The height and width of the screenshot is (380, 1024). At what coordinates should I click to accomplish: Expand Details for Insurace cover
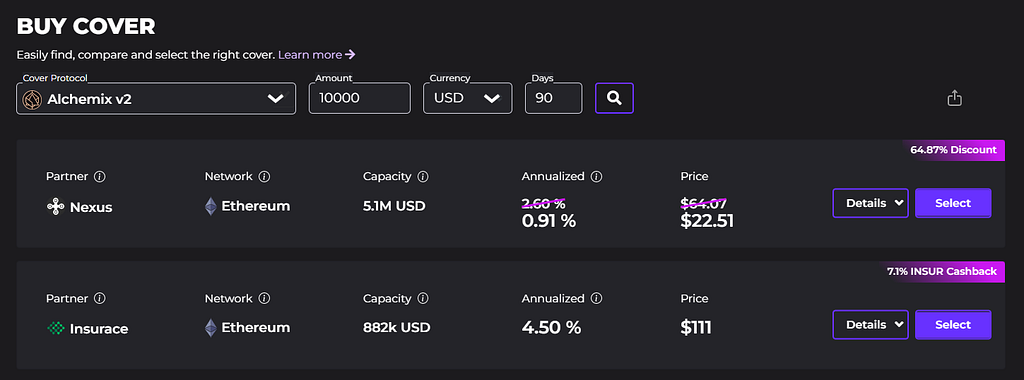(871, 325)
